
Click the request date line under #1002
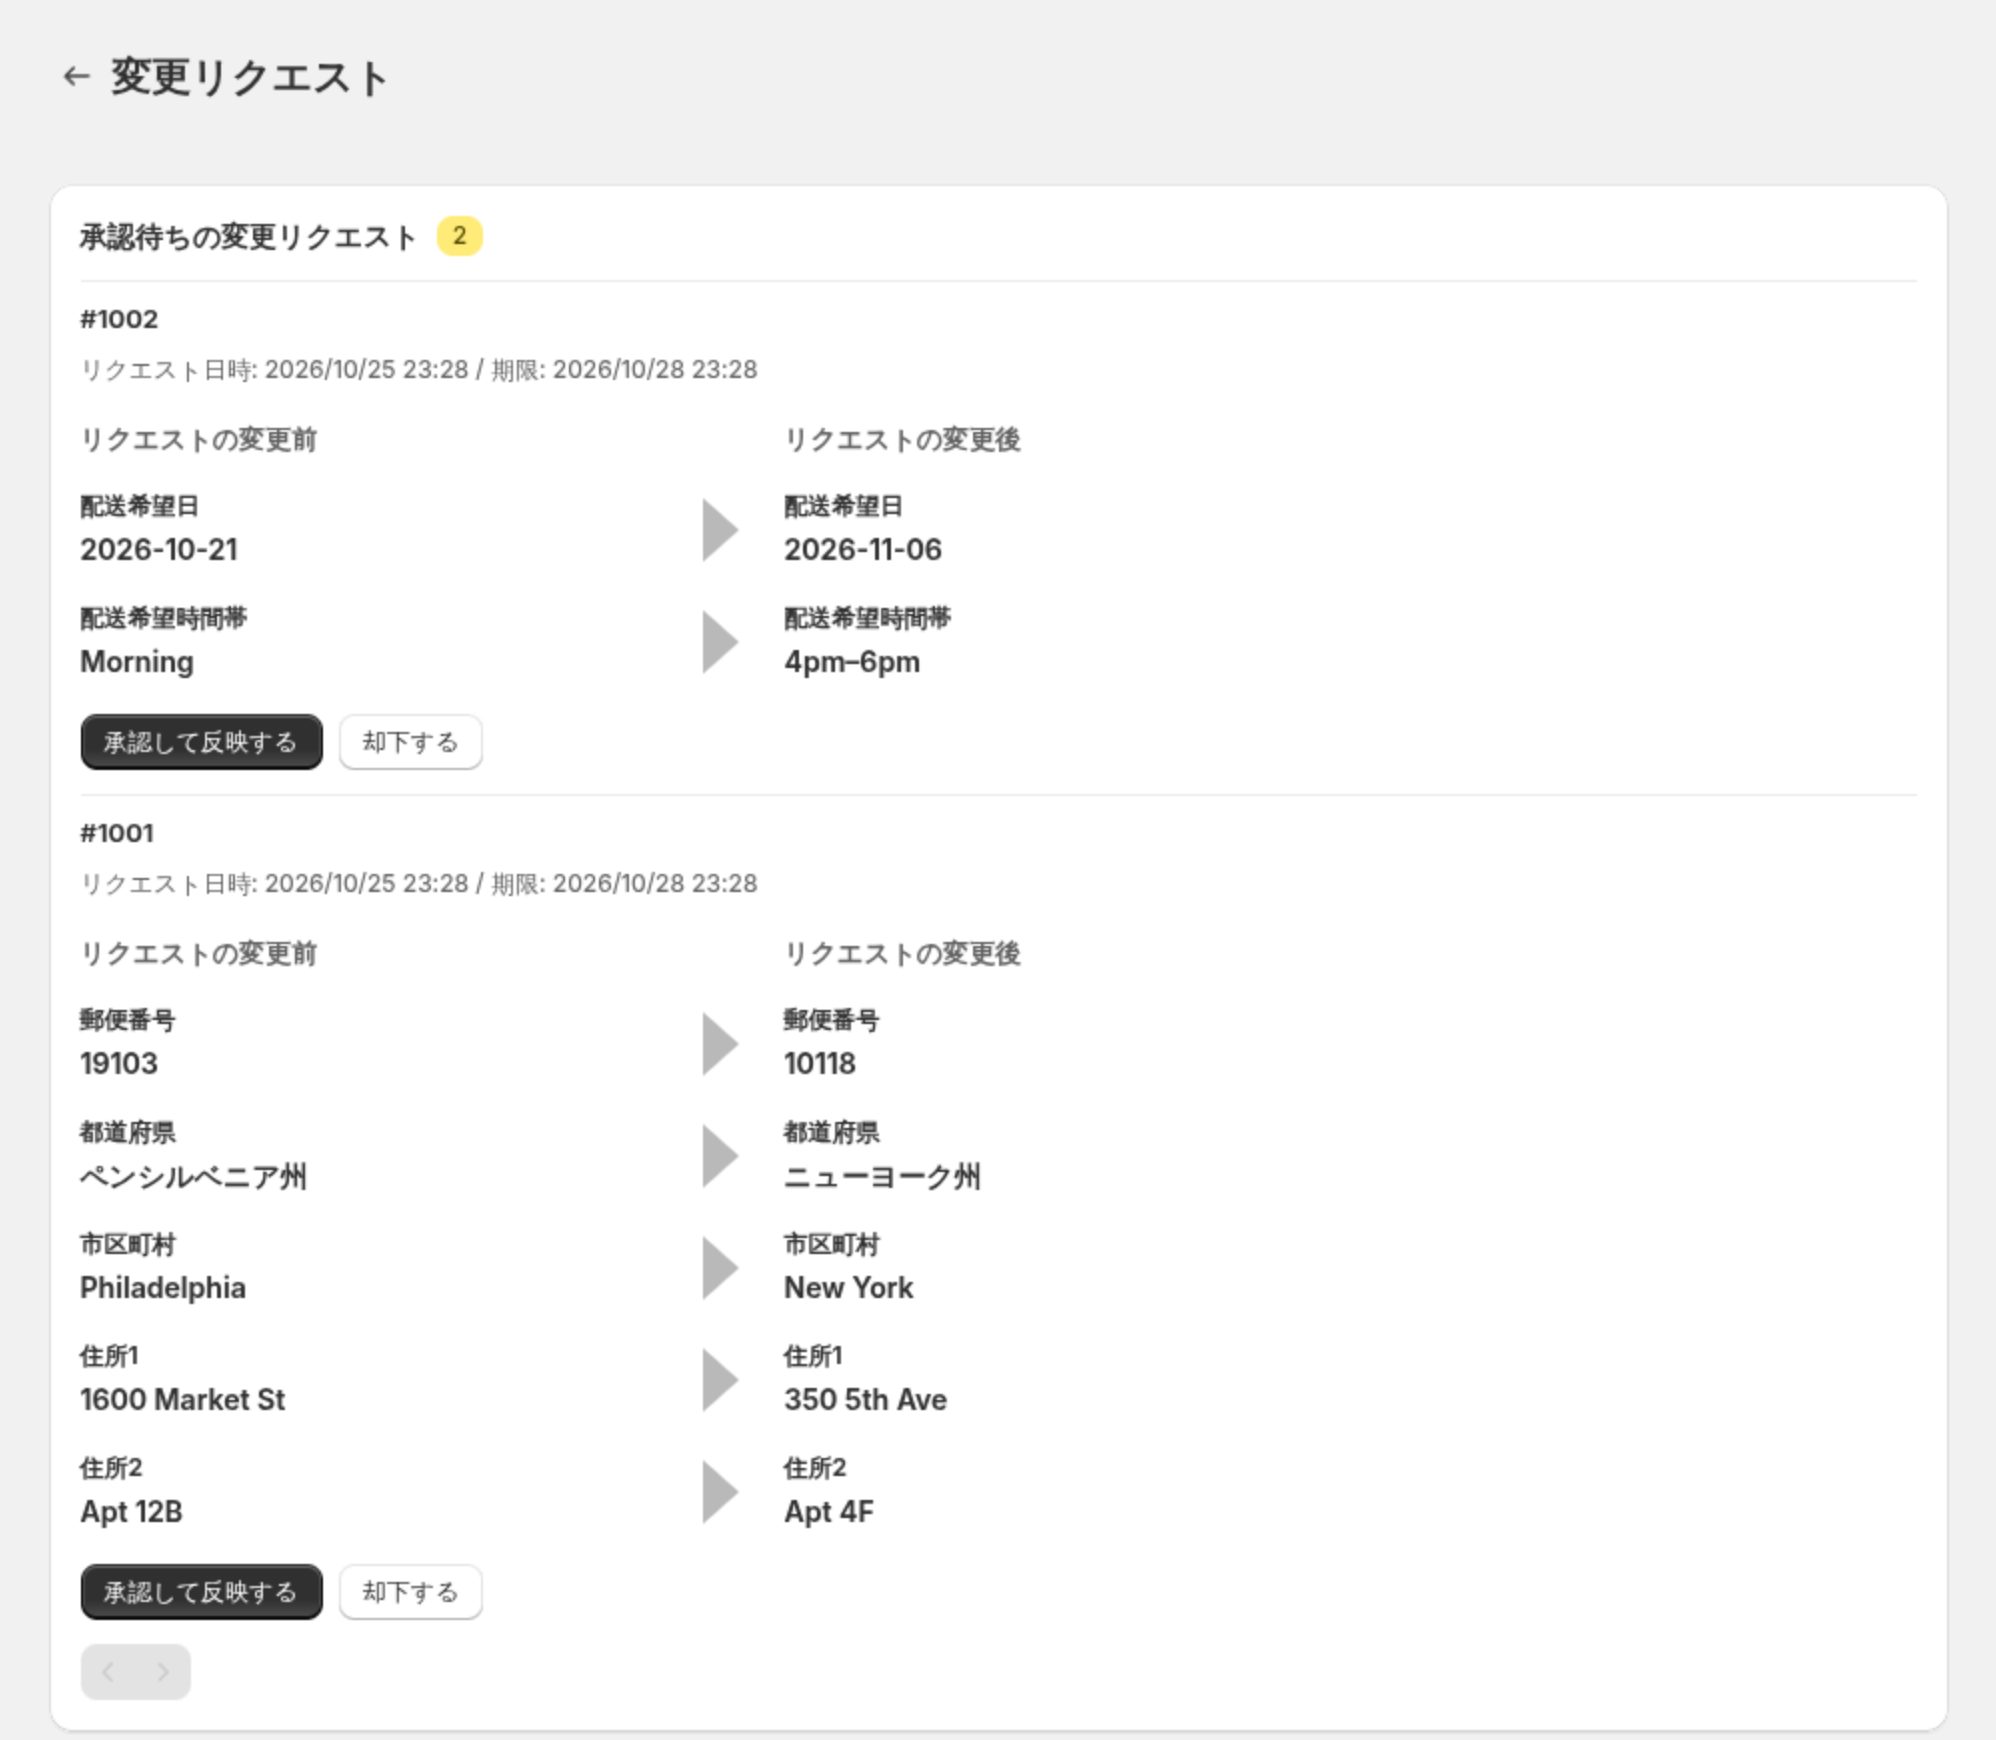(x=419, y=370)
